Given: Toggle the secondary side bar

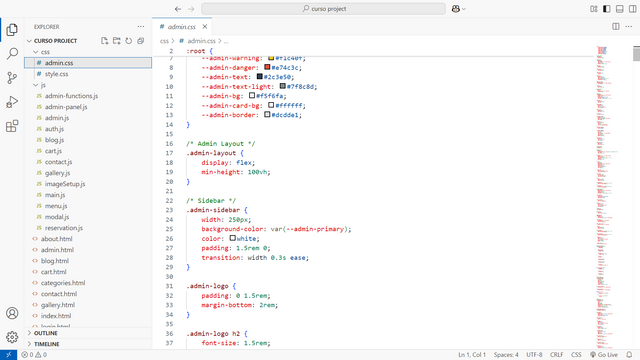Looking at the screenshot, I should (x=633, y=9).
